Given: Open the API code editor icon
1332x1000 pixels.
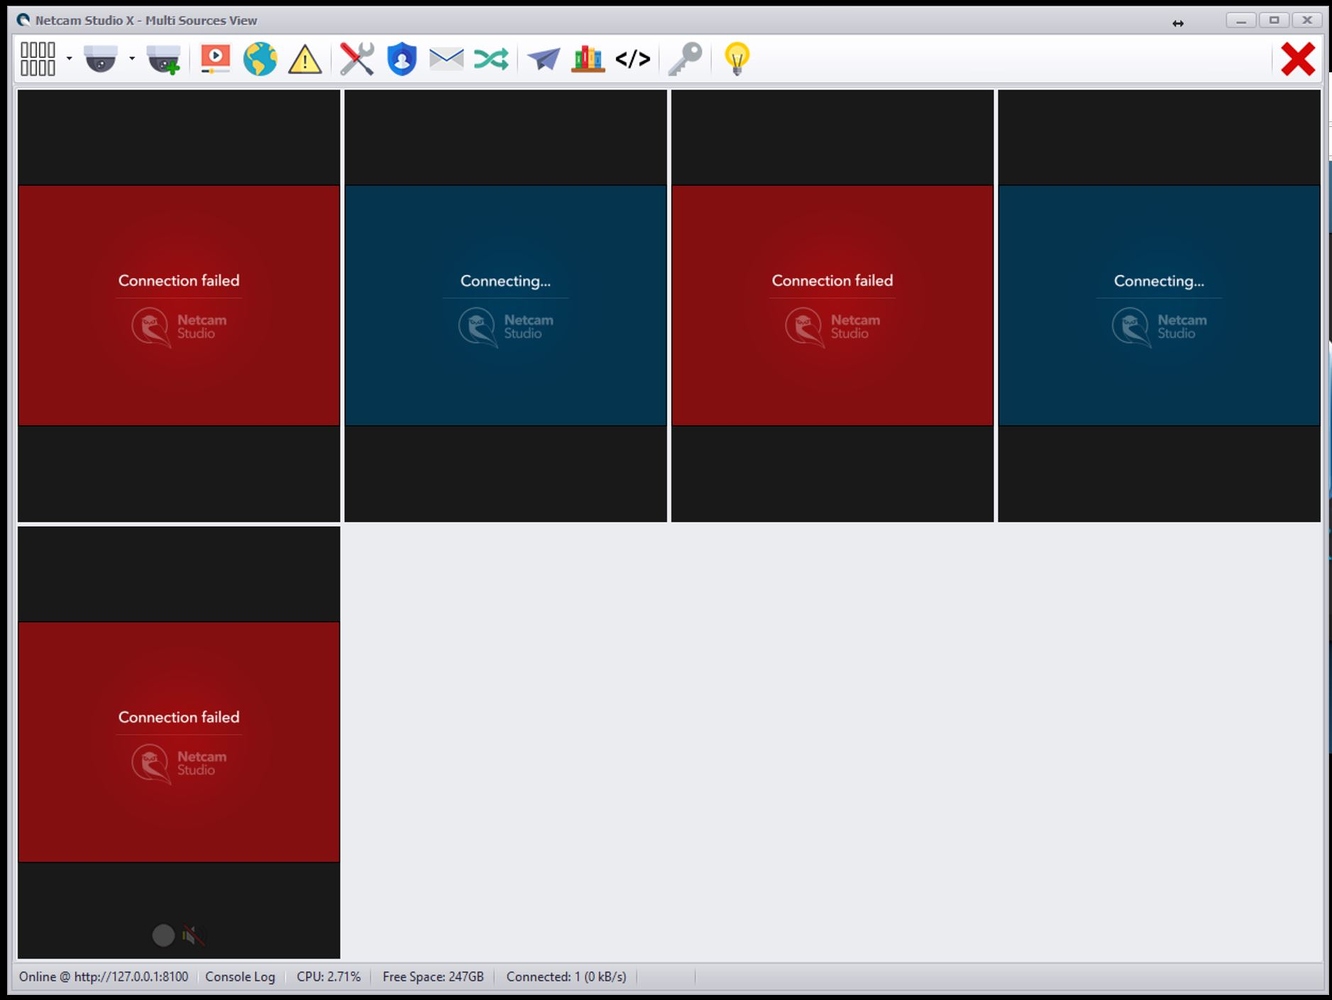Looking at the screenshot, I should click(x=632, y=59).
